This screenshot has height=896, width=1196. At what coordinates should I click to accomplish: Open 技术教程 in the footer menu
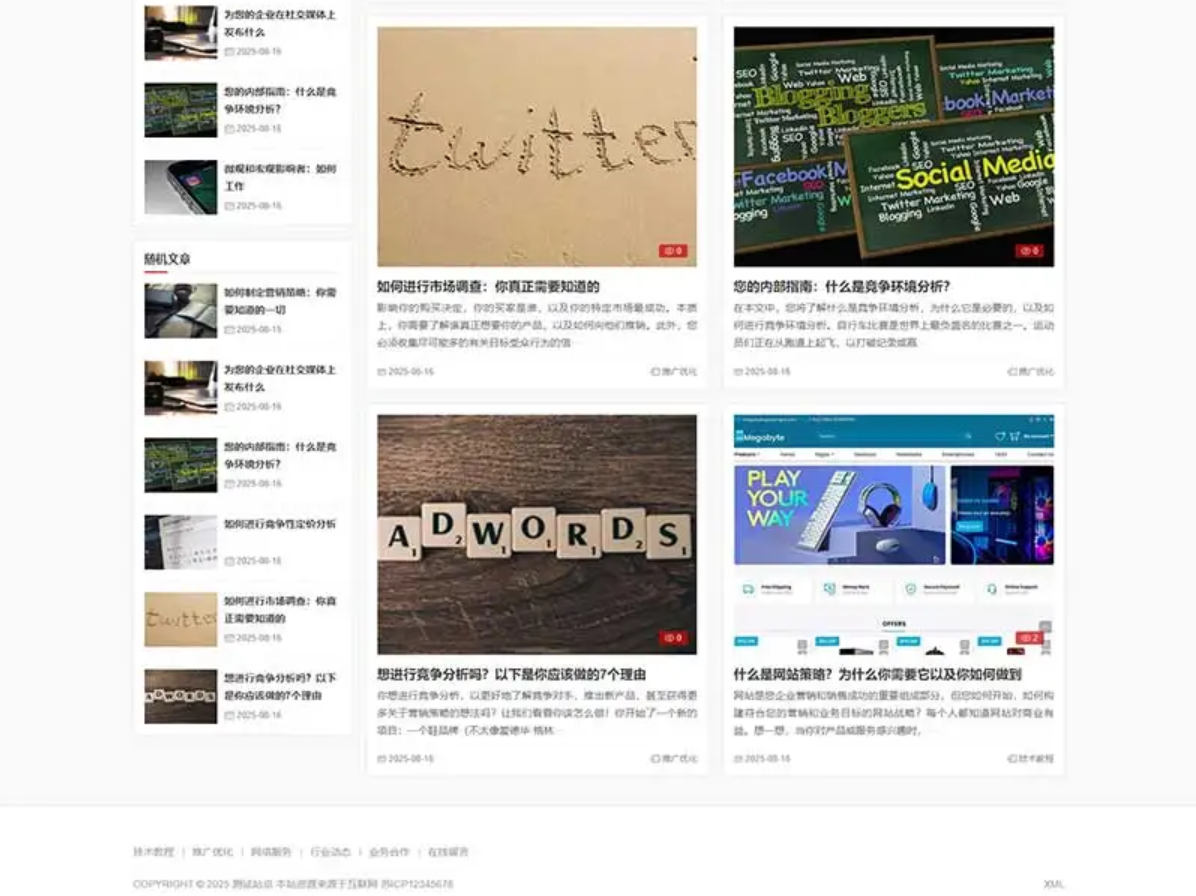pos(154,852)
